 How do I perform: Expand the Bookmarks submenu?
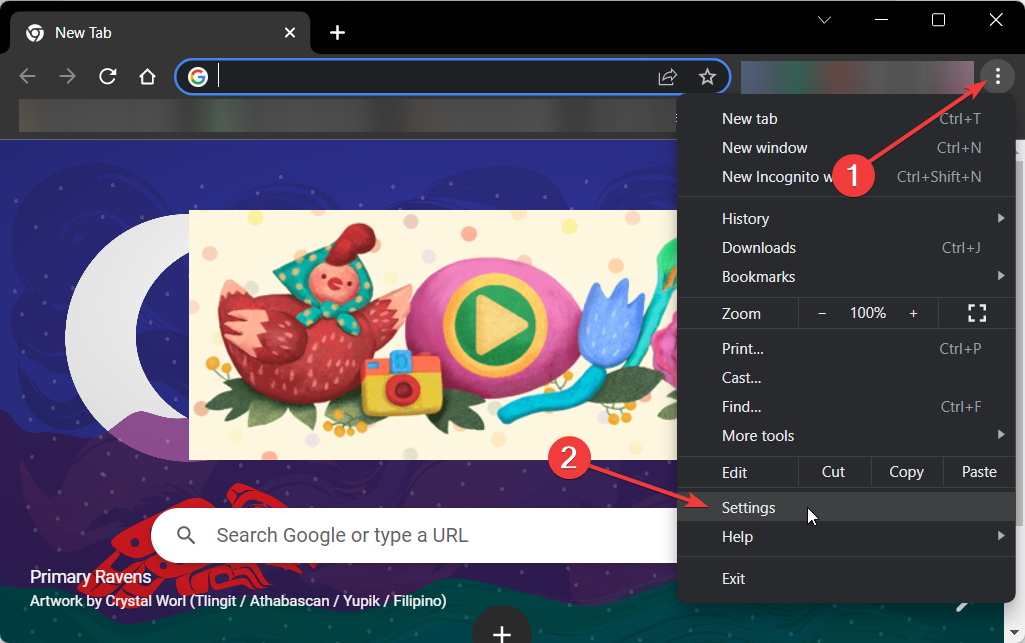pos(846,276)
